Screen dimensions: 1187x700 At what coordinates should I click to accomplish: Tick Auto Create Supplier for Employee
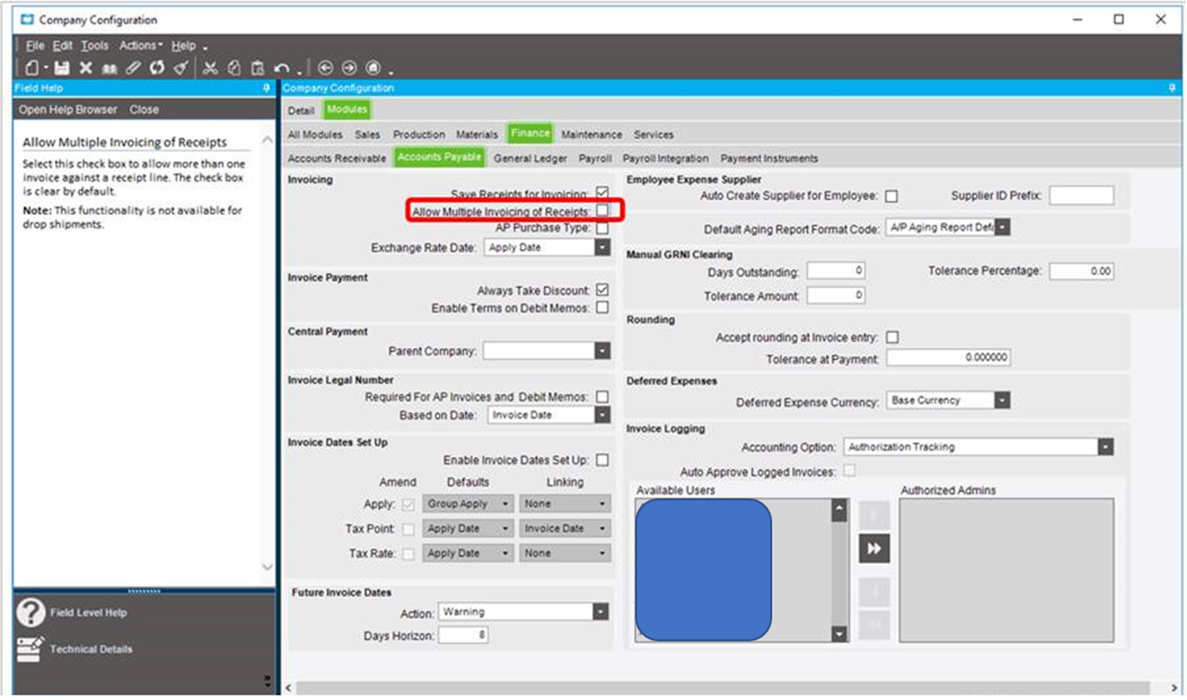[891, 196]
